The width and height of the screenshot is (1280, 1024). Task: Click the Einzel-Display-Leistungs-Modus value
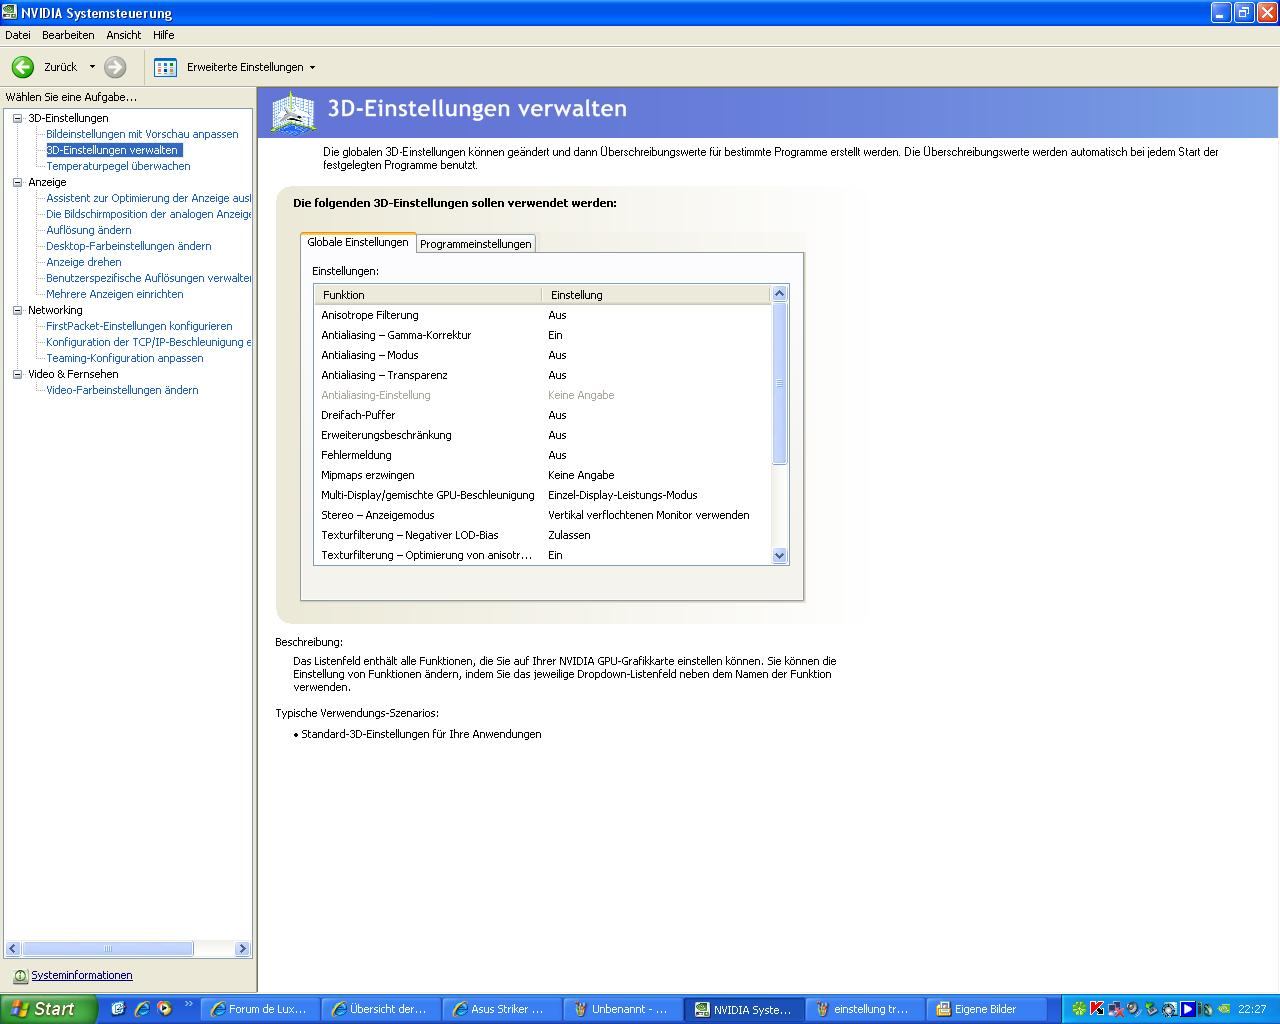coord(622,495)
